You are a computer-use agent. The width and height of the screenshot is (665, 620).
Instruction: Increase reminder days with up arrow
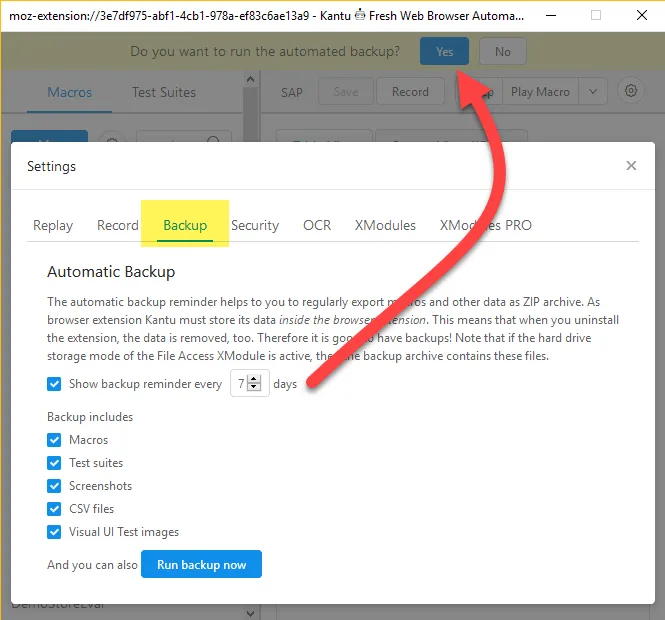tap(254, 379)
